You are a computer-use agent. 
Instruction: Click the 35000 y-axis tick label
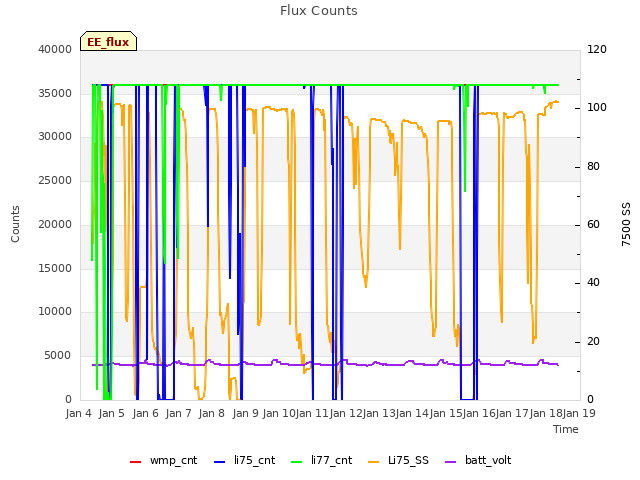(x=55, y=93)
